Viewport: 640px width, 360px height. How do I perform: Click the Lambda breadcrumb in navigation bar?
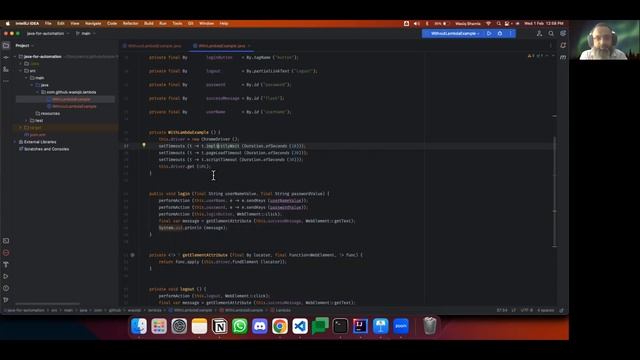(281, 310)
